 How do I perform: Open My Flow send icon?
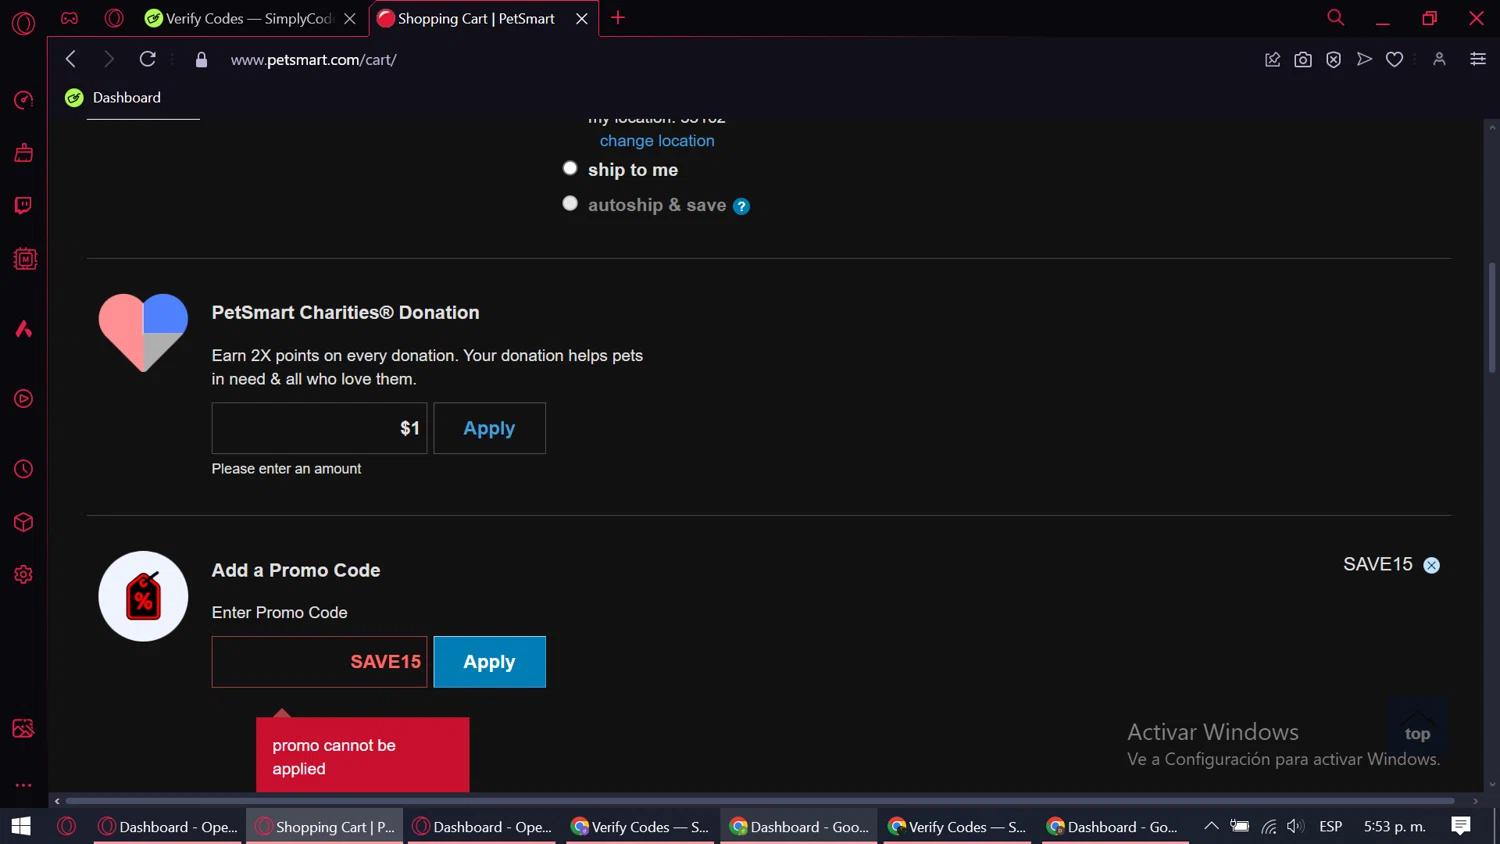[x=1364, y=60]
